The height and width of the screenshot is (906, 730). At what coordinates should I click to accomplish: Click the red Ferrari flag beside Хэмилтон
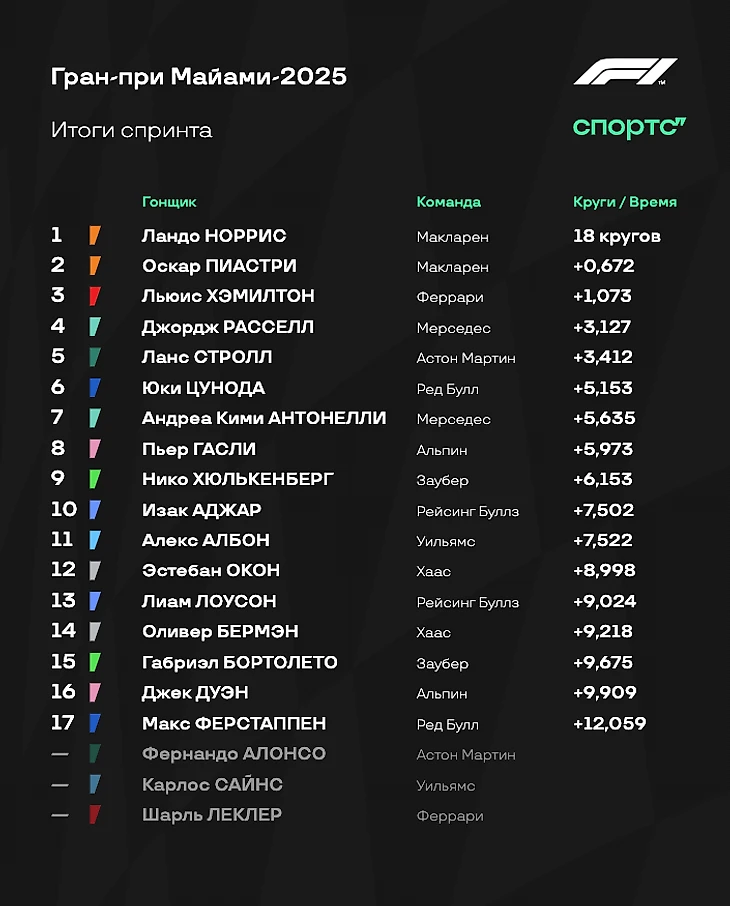[x=94, y=296]
